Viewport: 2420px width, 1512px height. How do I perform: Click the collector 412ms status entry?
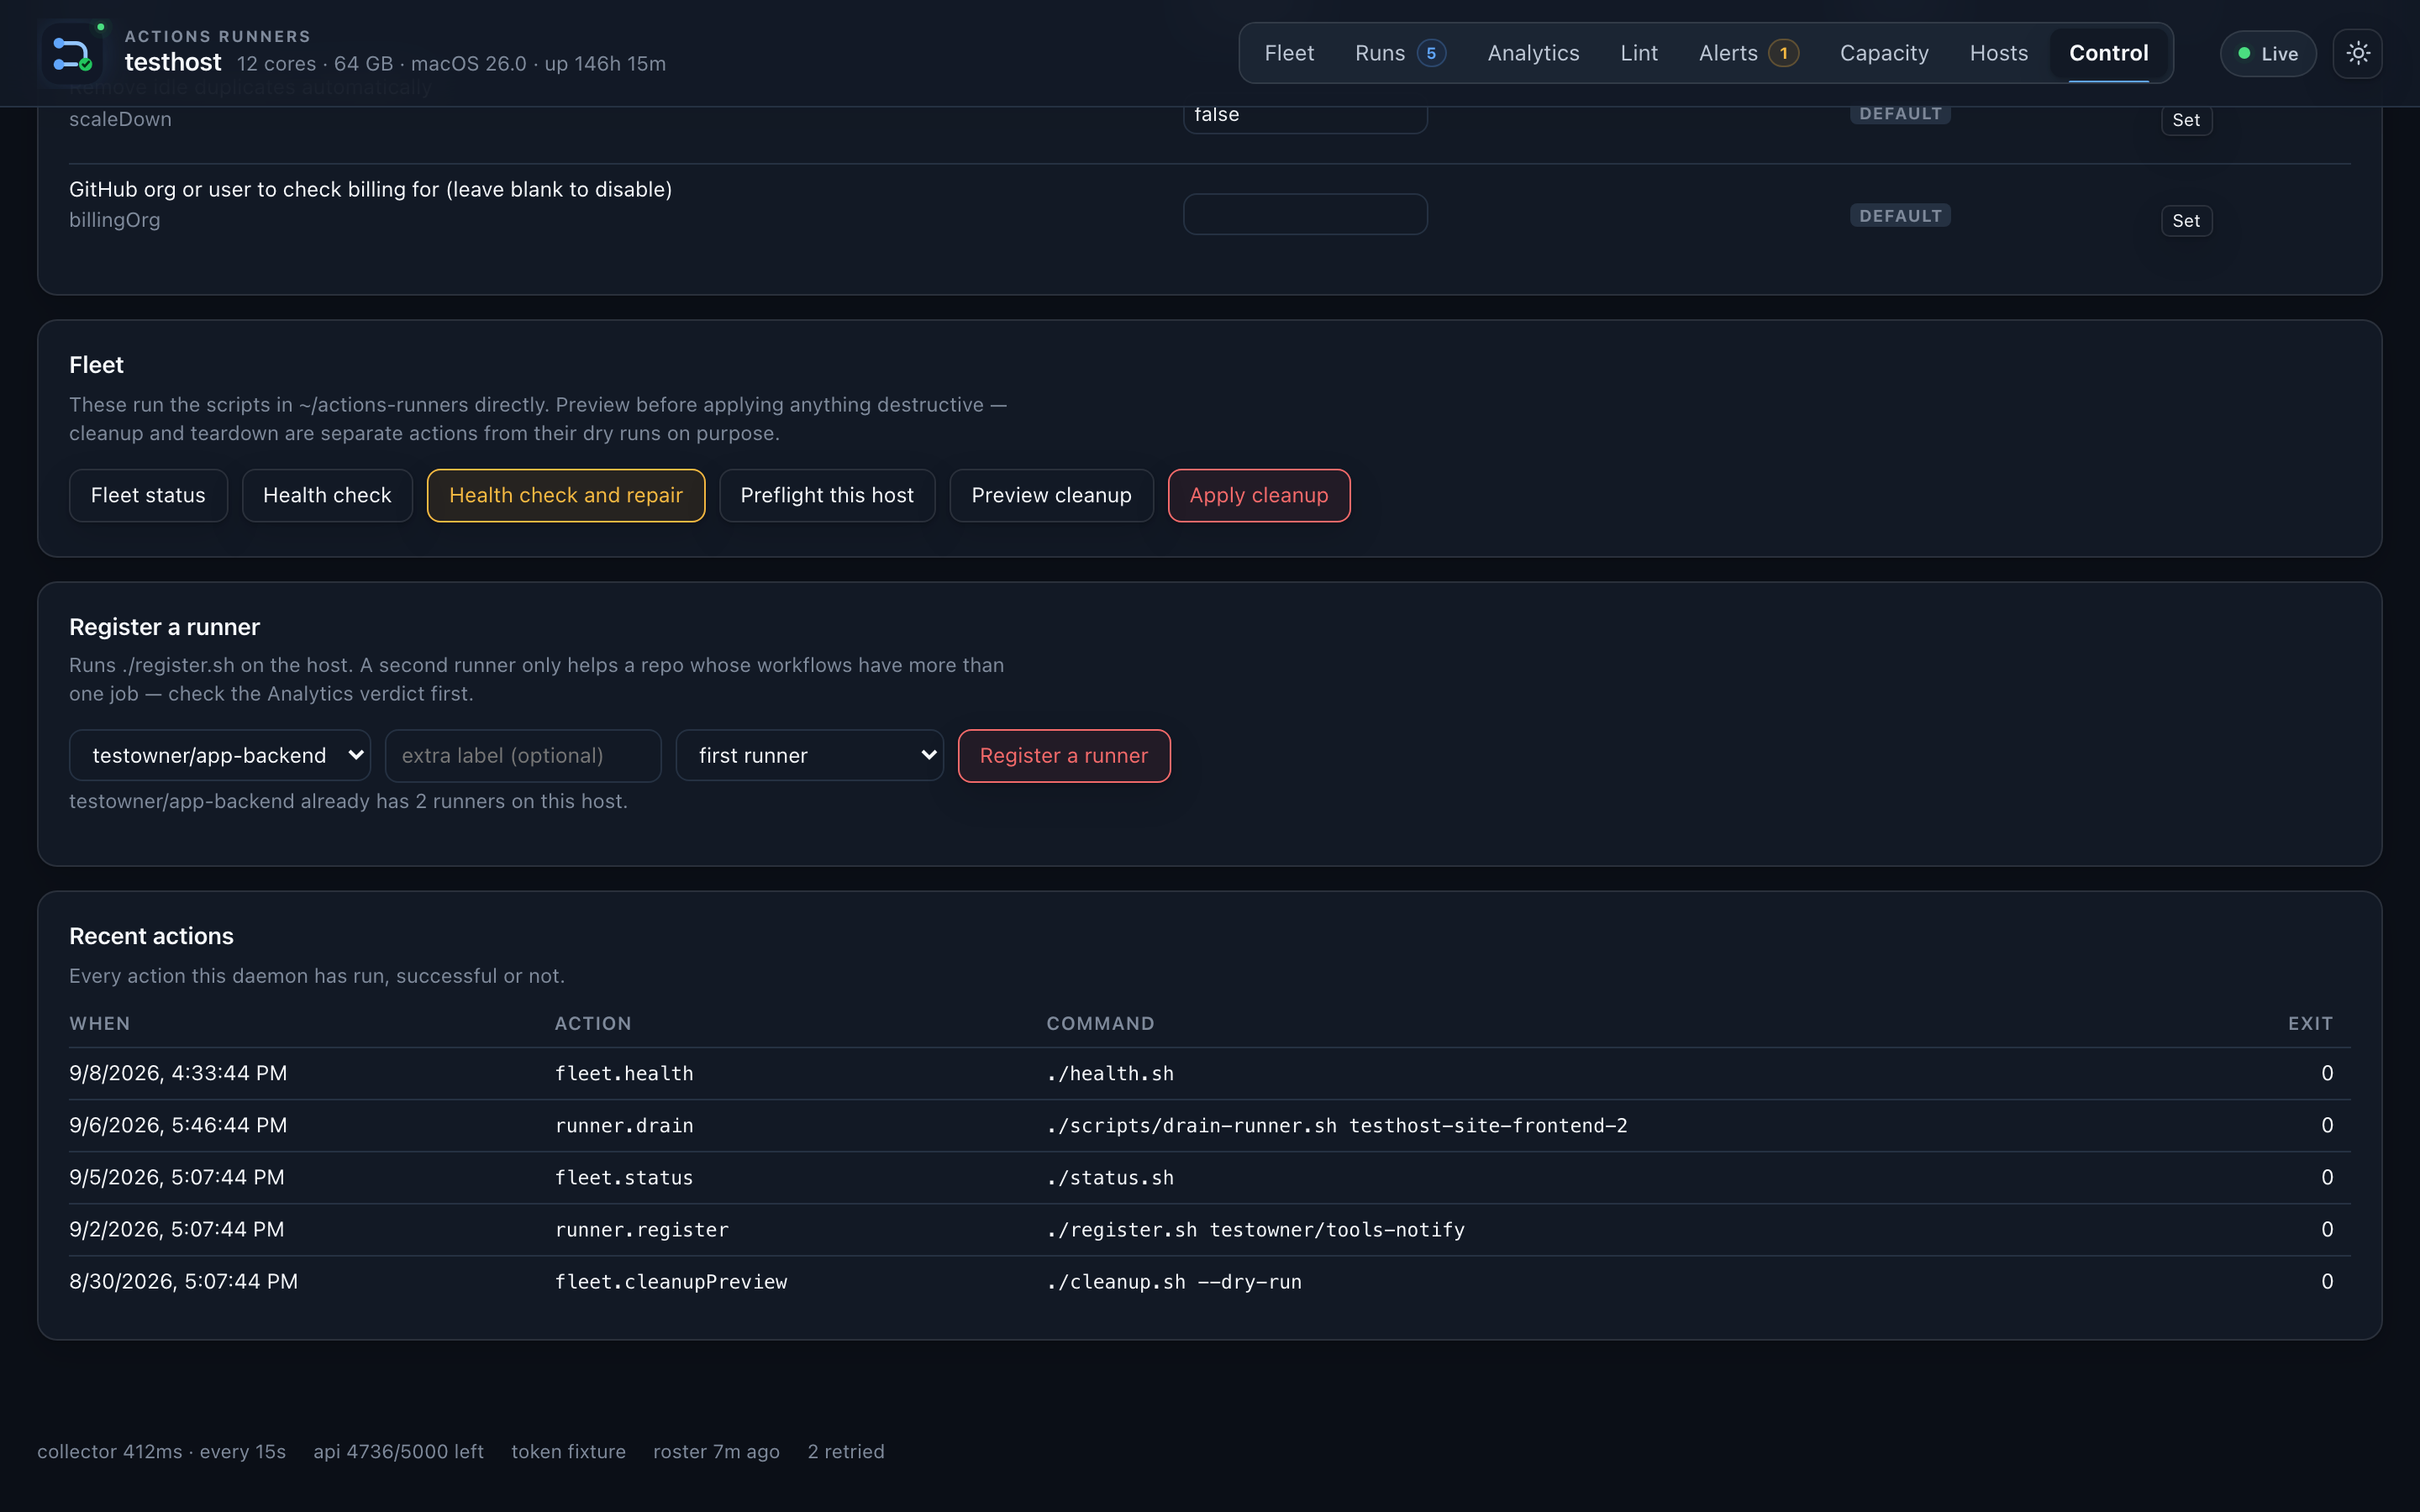[x=161, y=1451]
